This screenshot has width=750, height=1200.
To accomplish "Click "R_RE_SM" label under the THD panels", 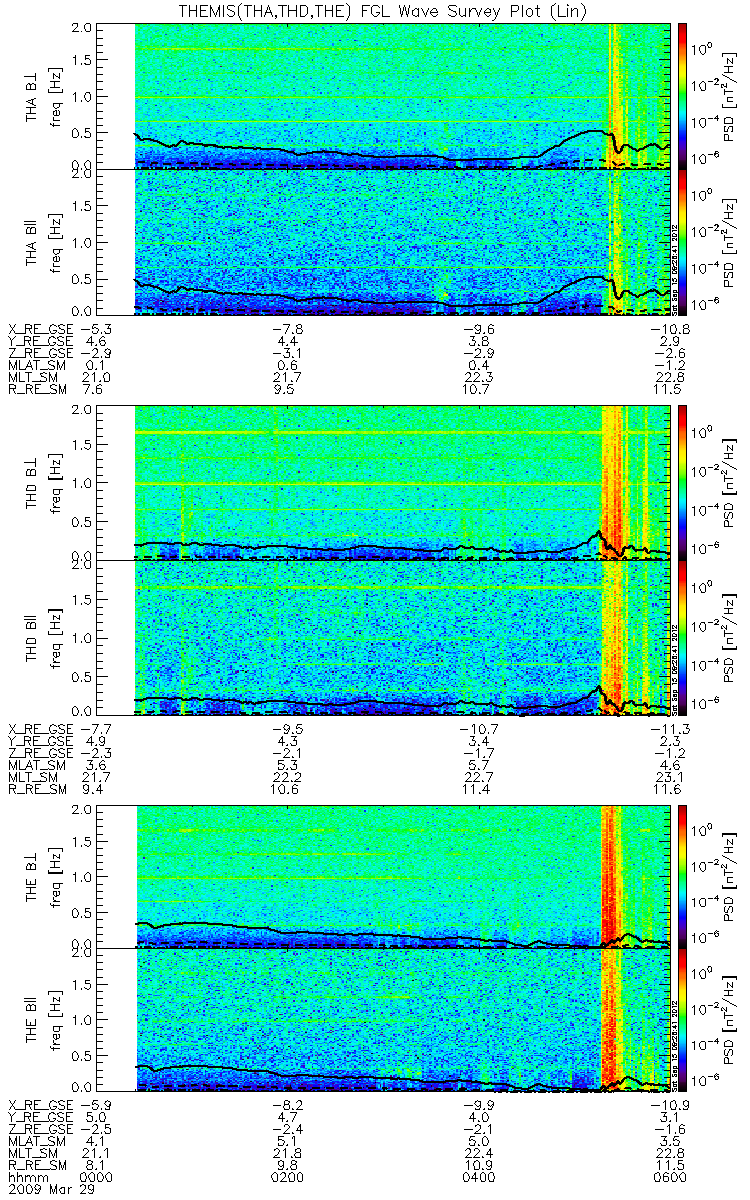I will 37,787.
